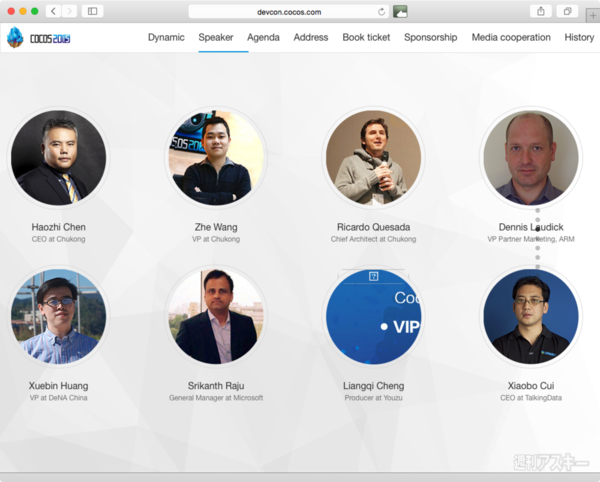Image resolution: width=600 pixels, height=482 pixels.
Task: Click 'VP at Chukong' subtitle
Action: 216,239
